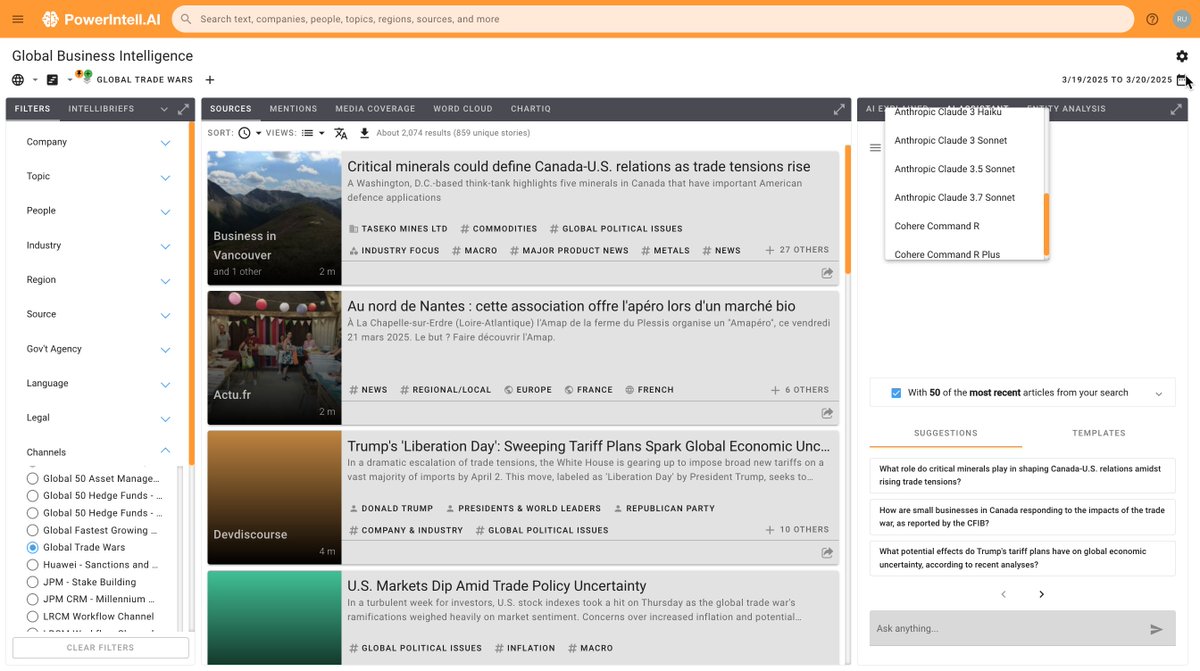Screen dimensions: 1200x671
Task: Use the small businesses CFIB suggestion
Action: coord(1022,516)
